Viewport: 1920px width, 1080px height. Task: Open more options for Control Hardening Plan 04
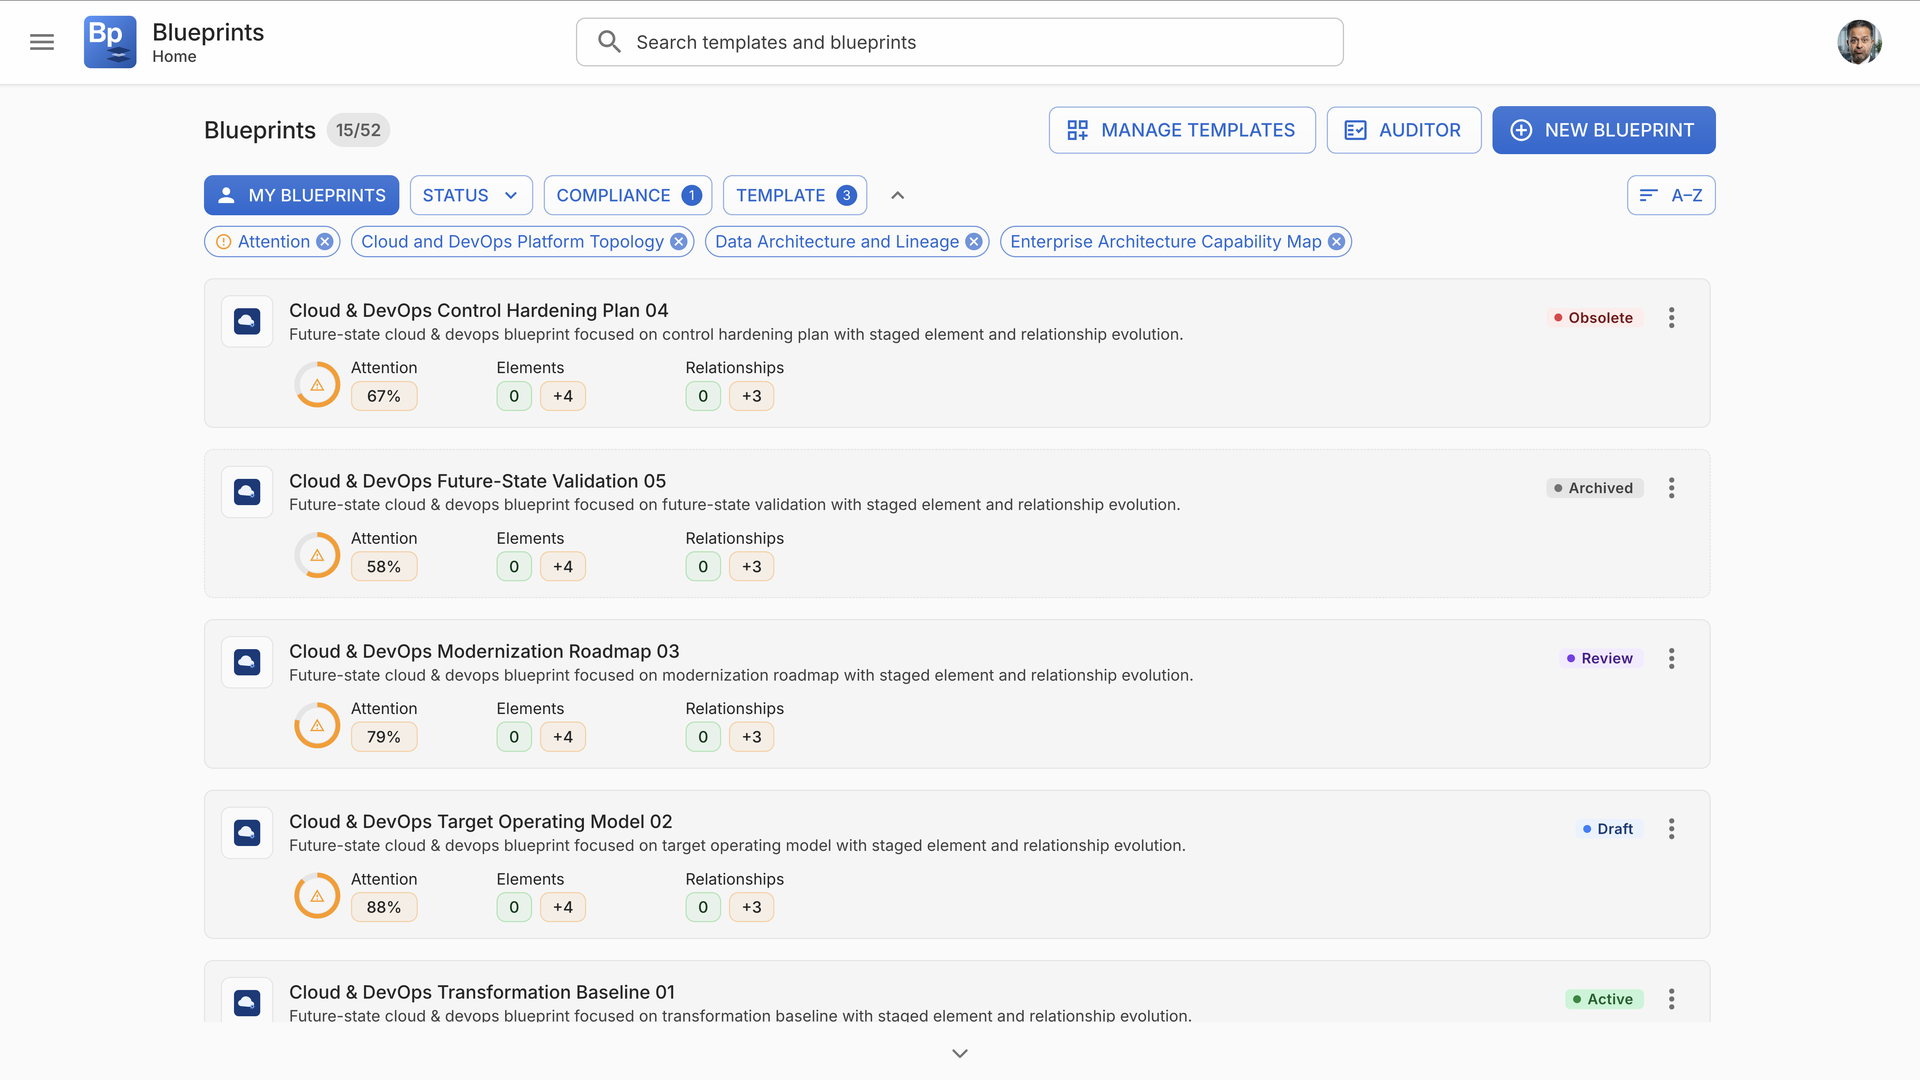click(x=1671, y=318)
